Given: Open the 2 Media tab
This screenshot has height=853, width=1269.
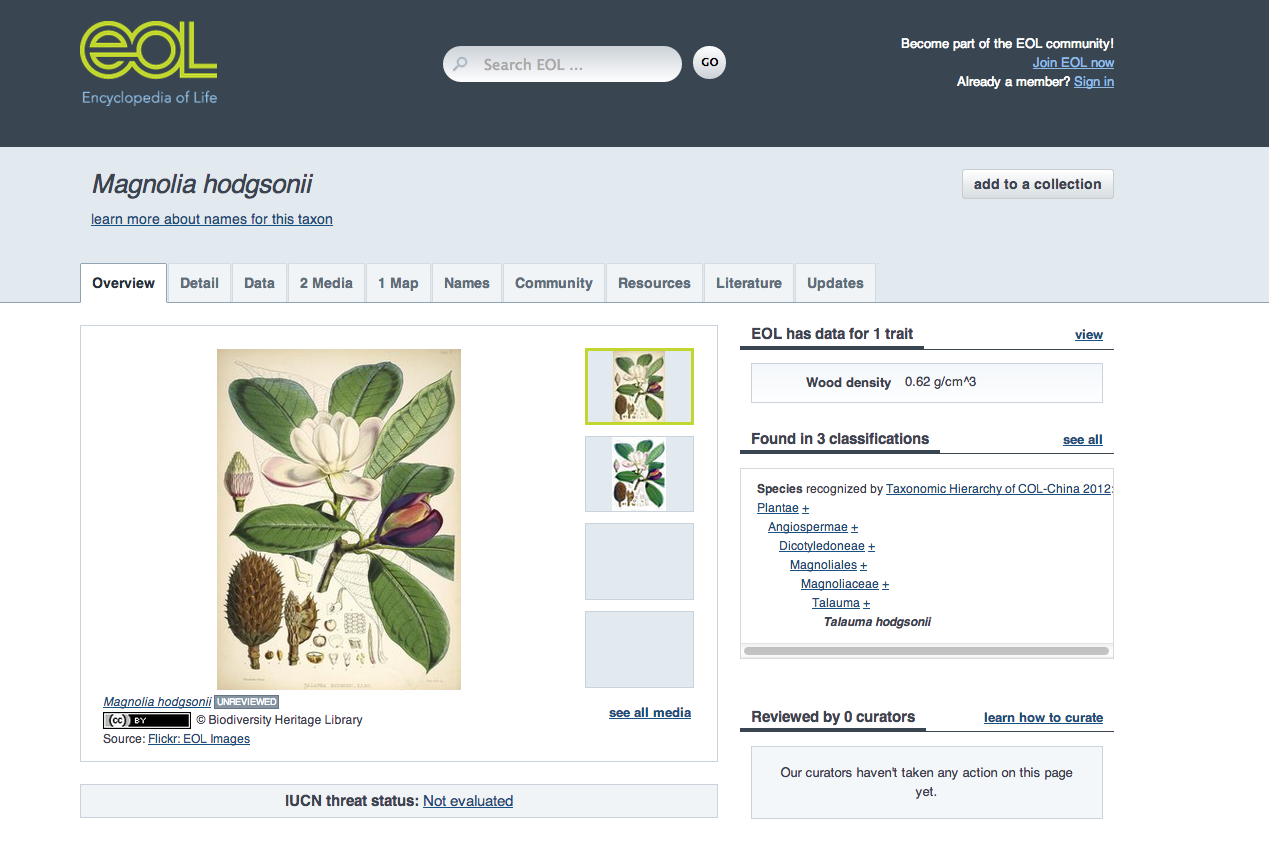Looking at the screenshot, I should coord(326,283).
